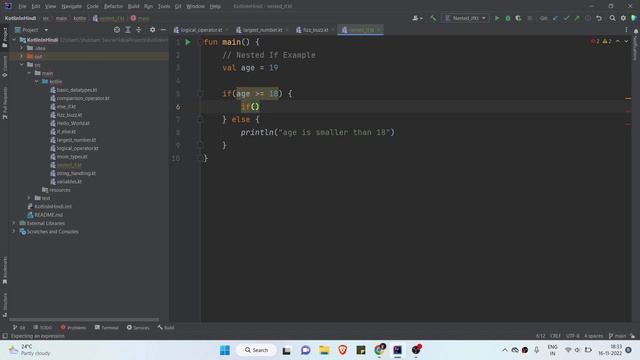Open editor tabs more-options menu
The image size is (640, 360).
pyautogui.click(x=626, y=30)
